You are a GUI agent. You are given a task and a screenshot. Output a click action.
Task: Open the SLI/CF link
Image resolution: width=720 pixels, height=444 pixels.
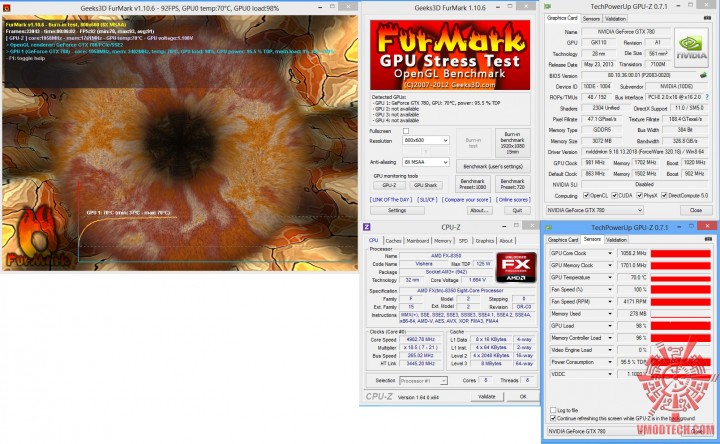pos(427,200)
